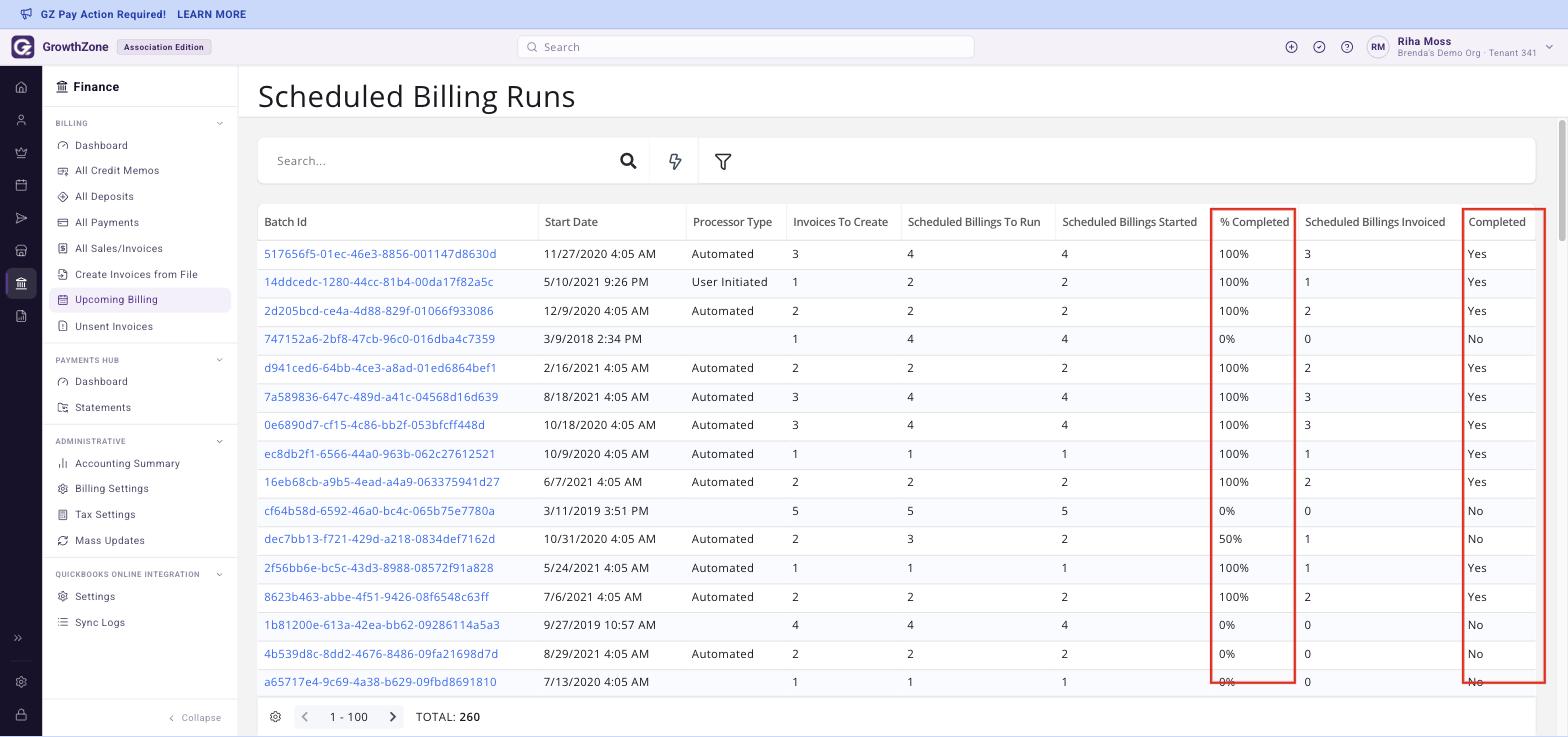Viewport: 1568px width, 737px height.
Task: Select Create Invoices from File
Action: coord(136,275)
